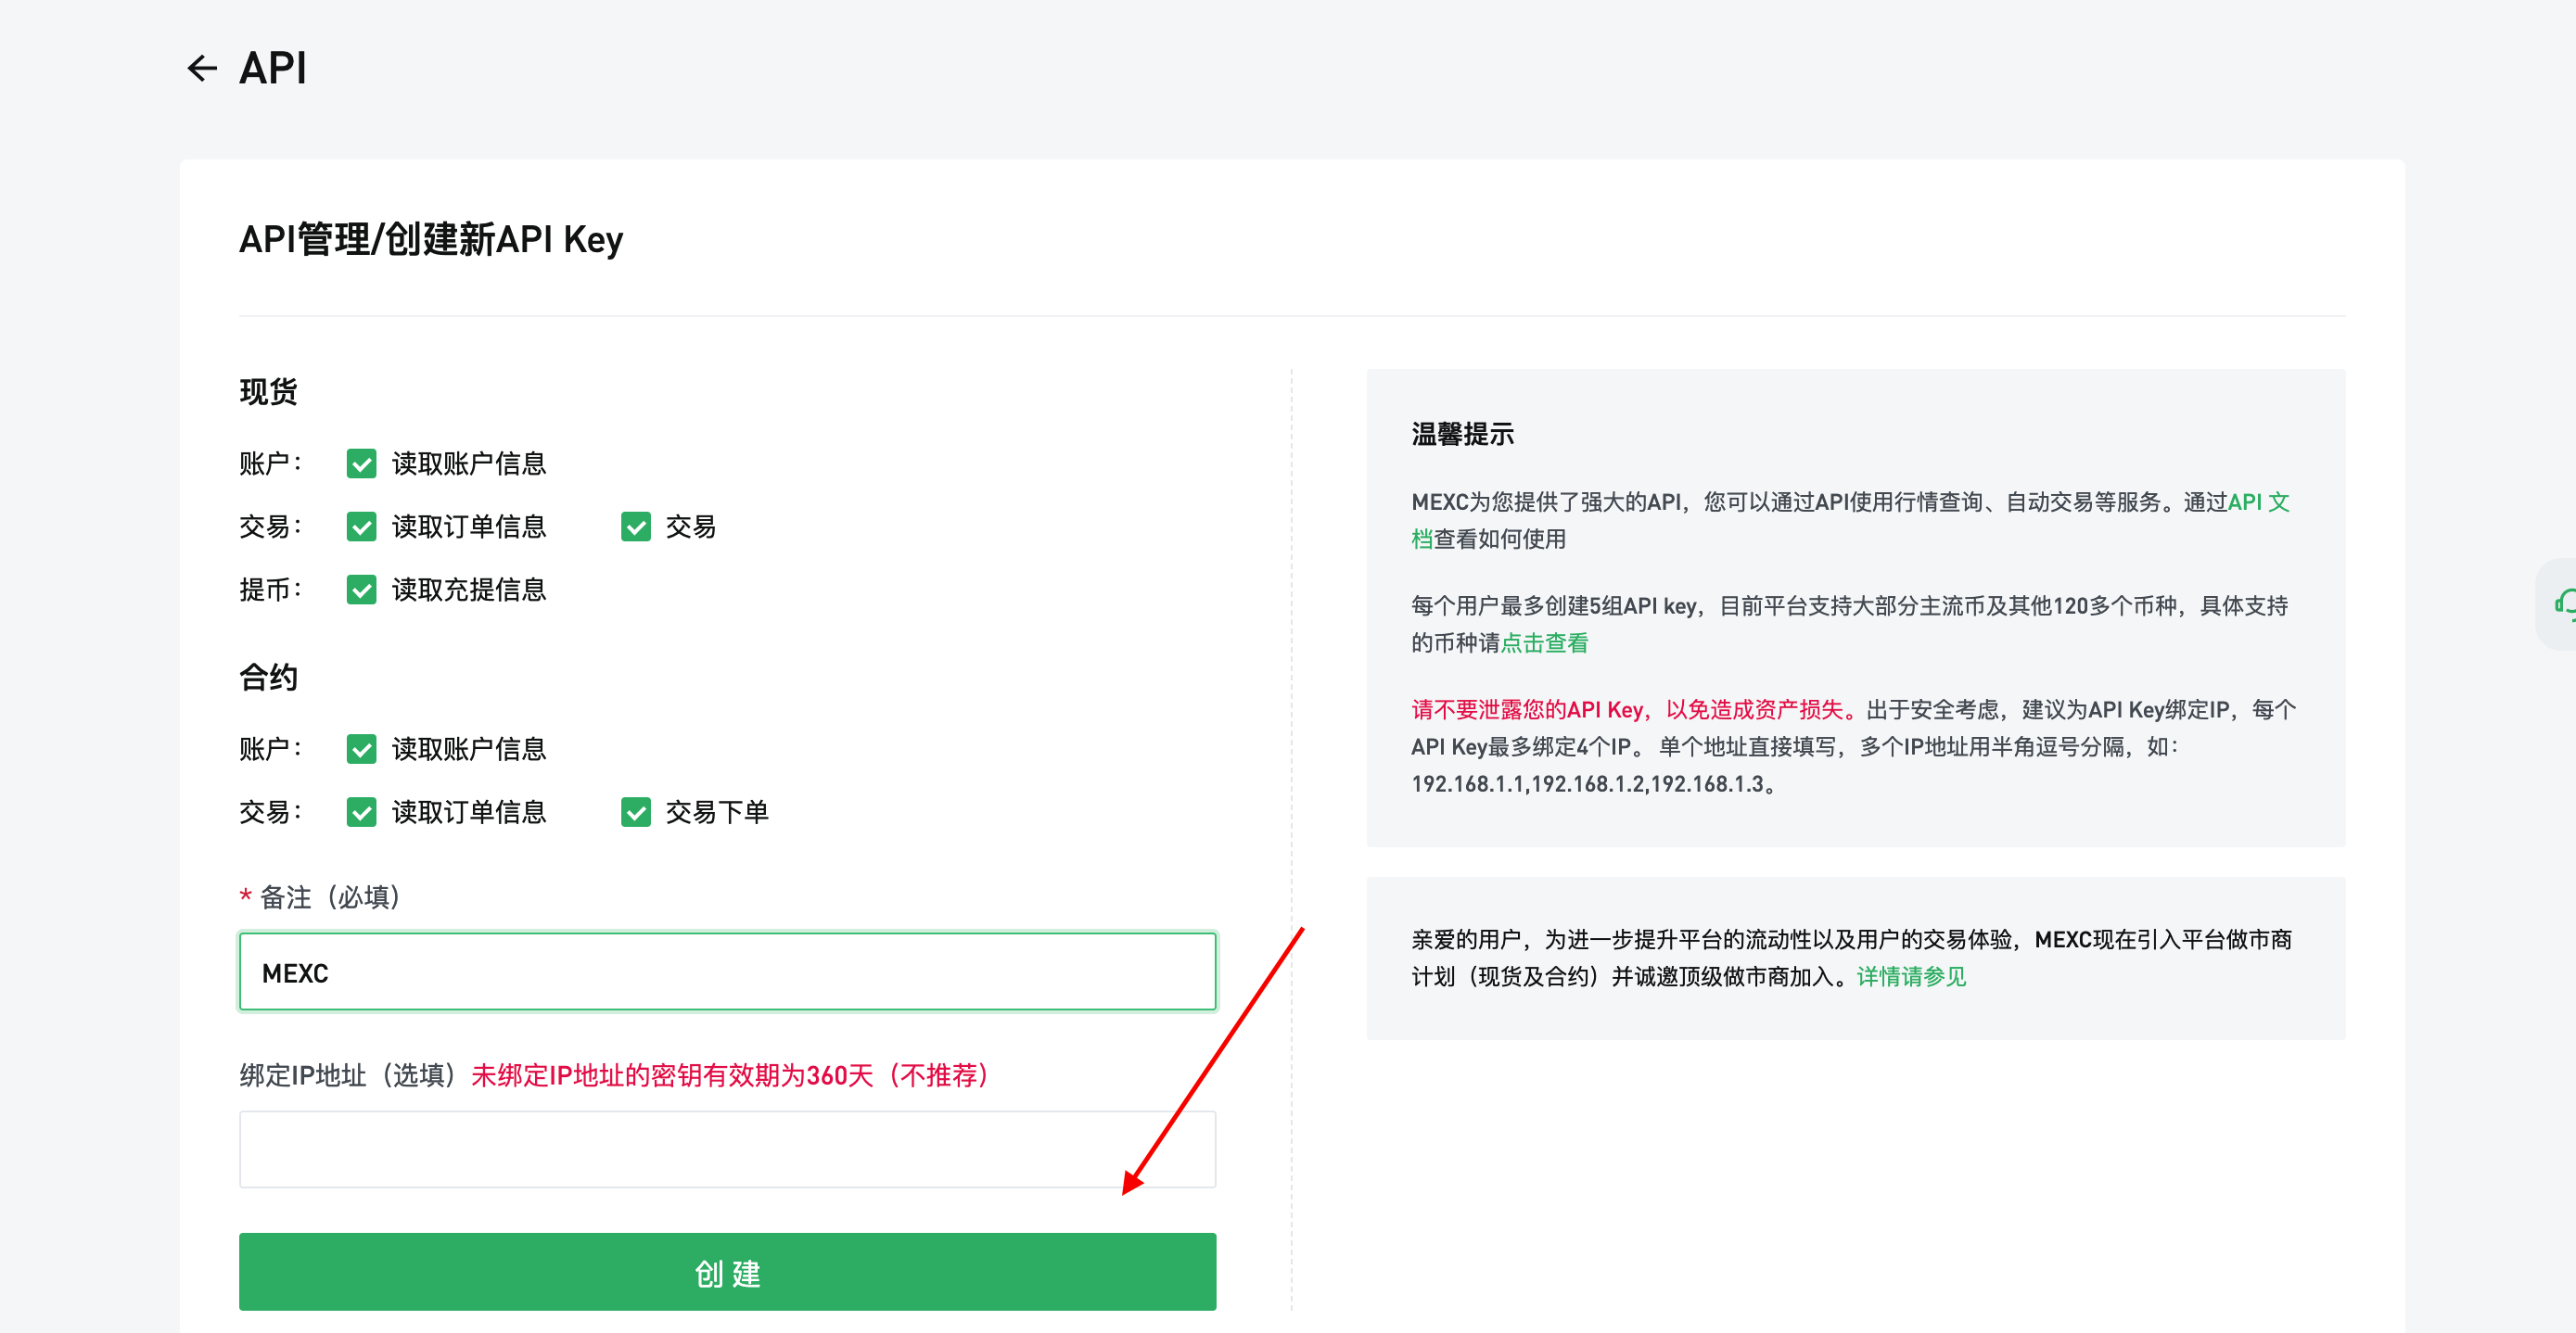
Task: Click the example IP list 192.168.1.1,192.168.1.2,192.168.1.3
Action: (1588, 784)
